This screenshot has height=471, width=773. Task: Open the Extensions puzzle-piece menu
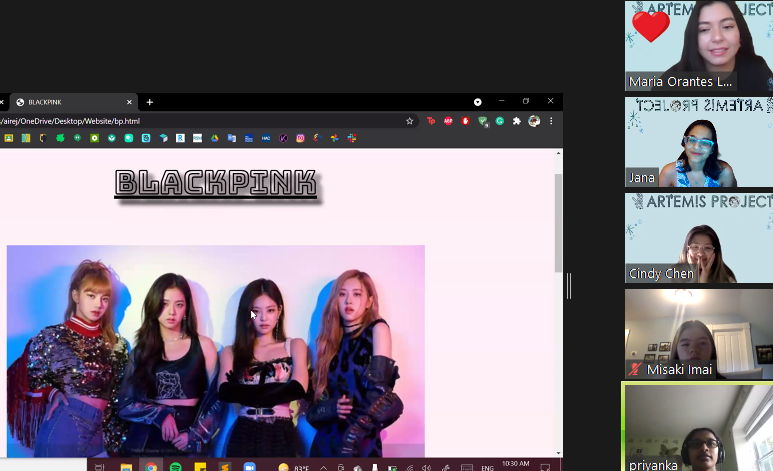517,121
